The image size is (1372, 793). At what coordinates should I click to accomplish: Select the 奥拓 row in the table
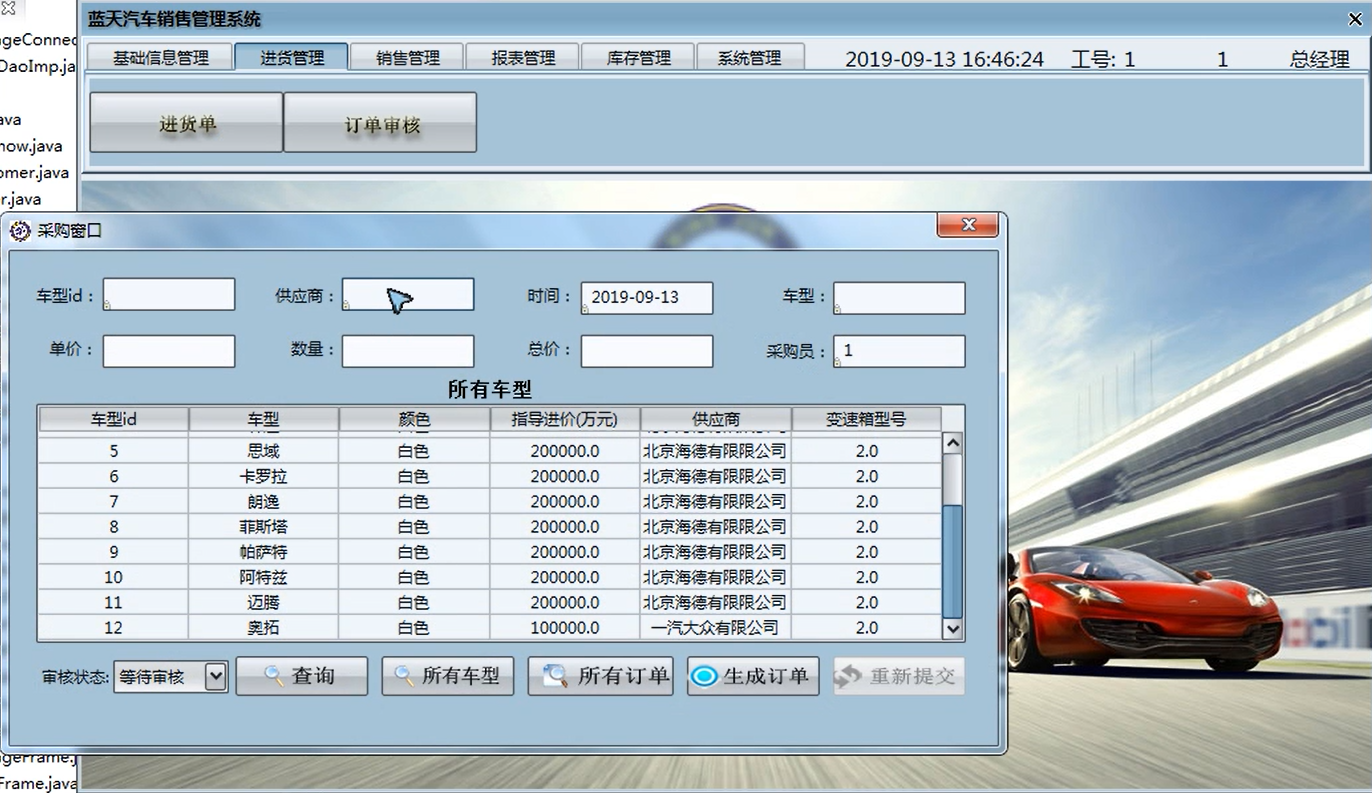click(264, 628)
